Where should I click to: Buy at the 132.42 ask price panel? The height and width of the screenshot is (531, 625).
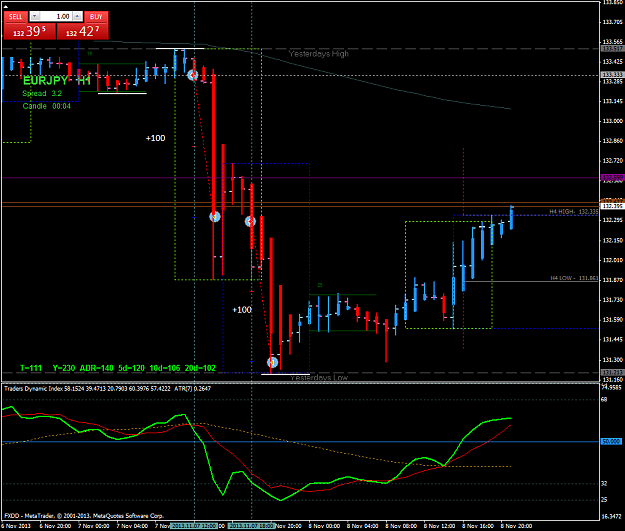(83, 31)
